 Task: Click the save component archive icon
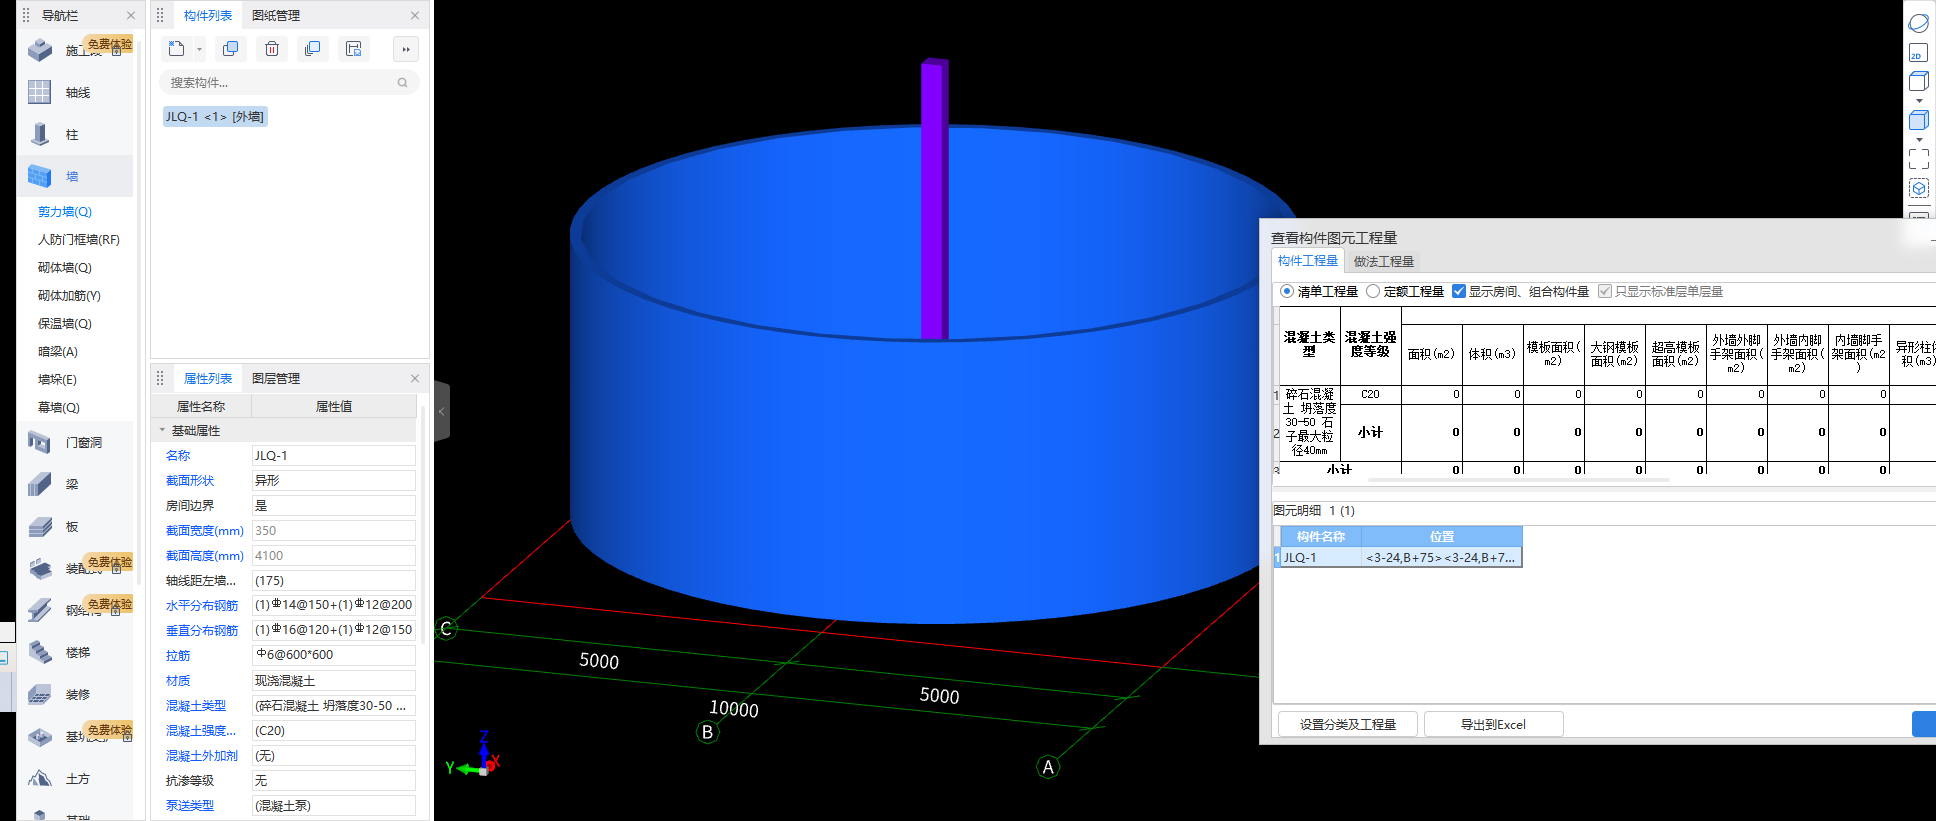point(353,49)
